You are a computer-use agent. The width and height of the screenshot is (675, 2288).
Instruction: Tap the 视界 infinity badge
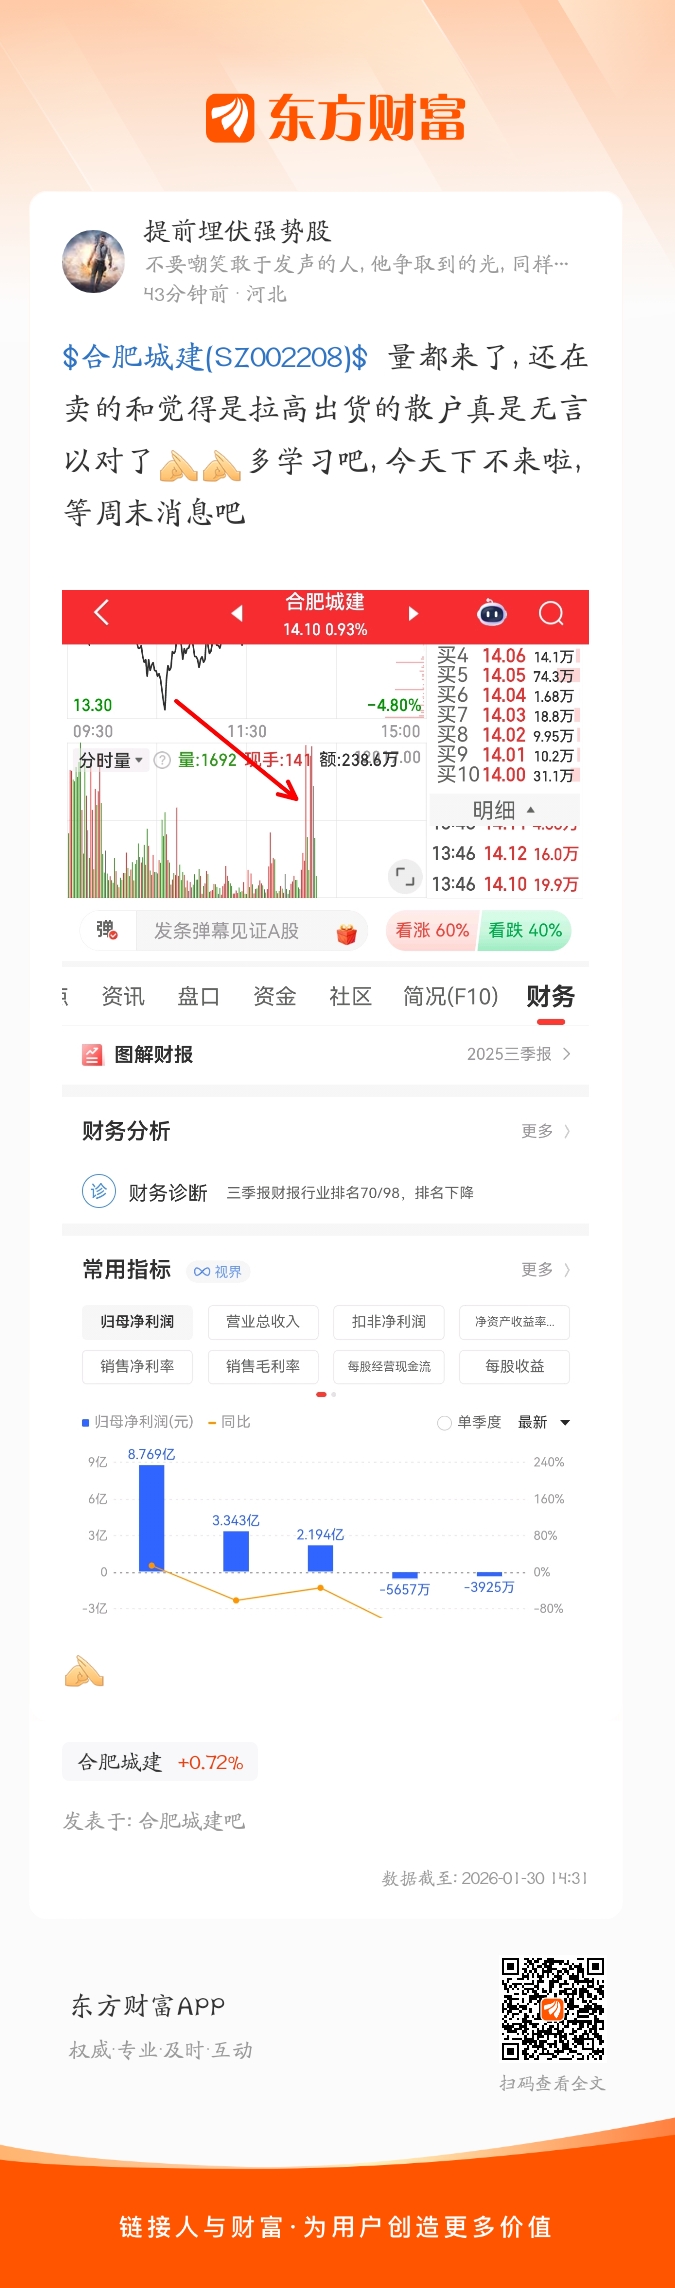(218, 1271)
